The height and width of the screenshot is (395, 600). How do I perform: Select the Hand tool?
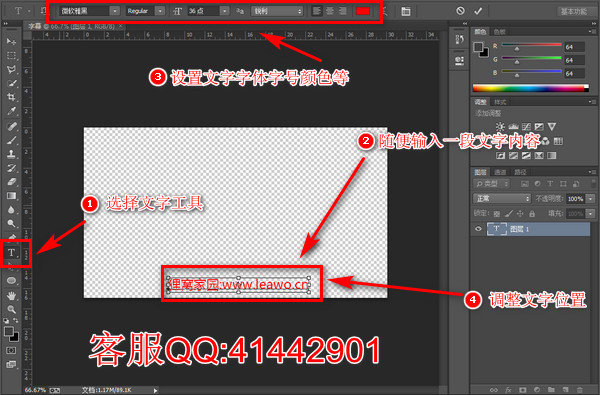click(11, 295)
